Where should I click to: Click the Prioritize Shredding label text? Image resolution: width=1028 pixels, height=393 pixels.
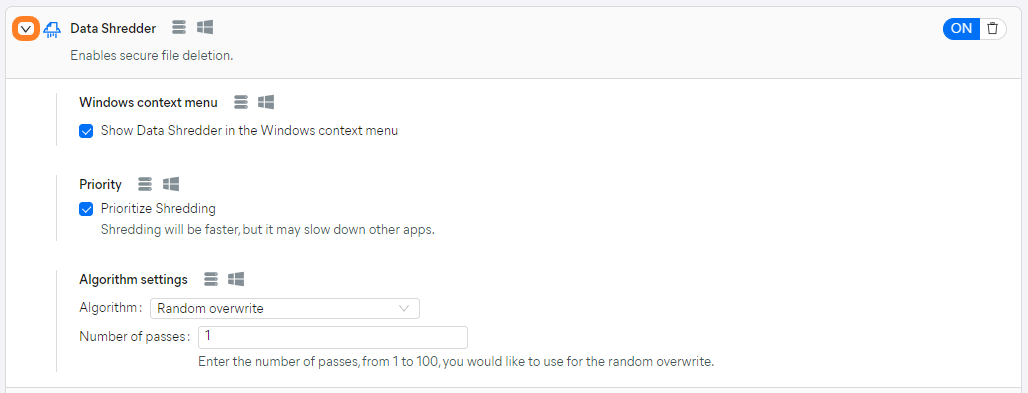click(158, 209)
